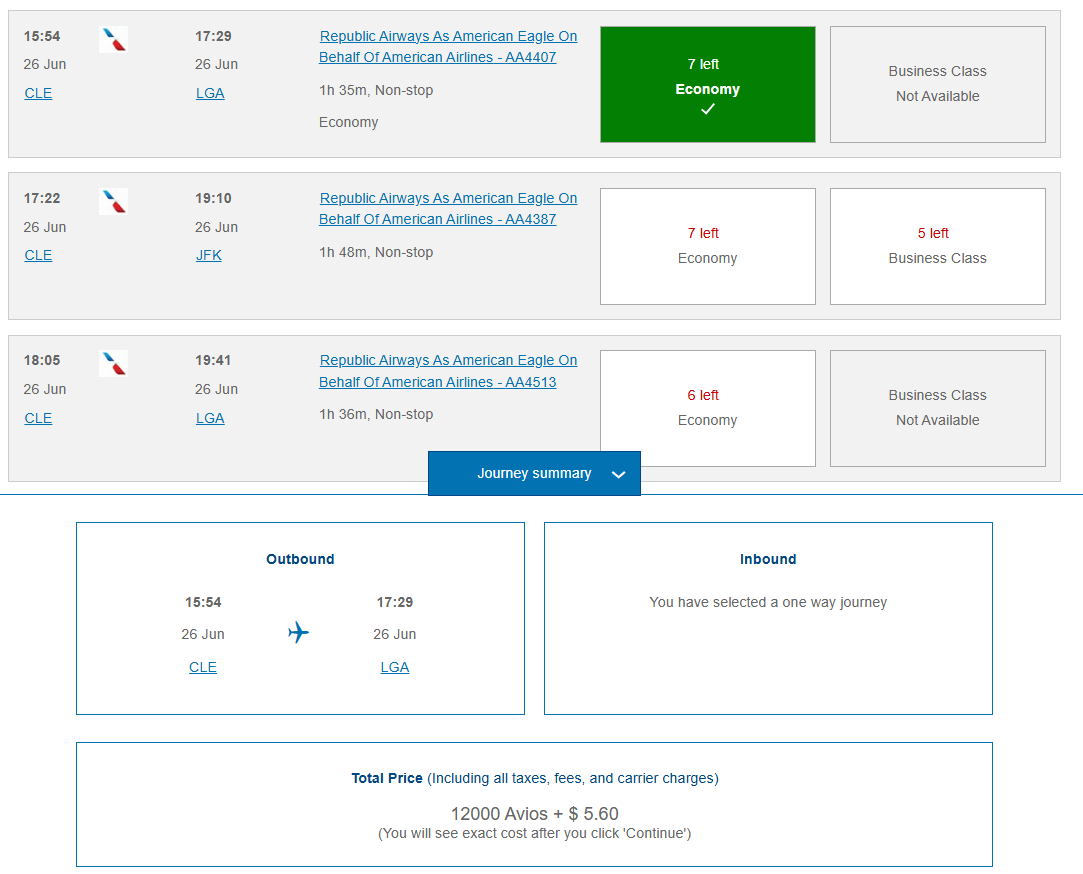
Task: Open flight AA4387 details link
Action: [448, 209]
